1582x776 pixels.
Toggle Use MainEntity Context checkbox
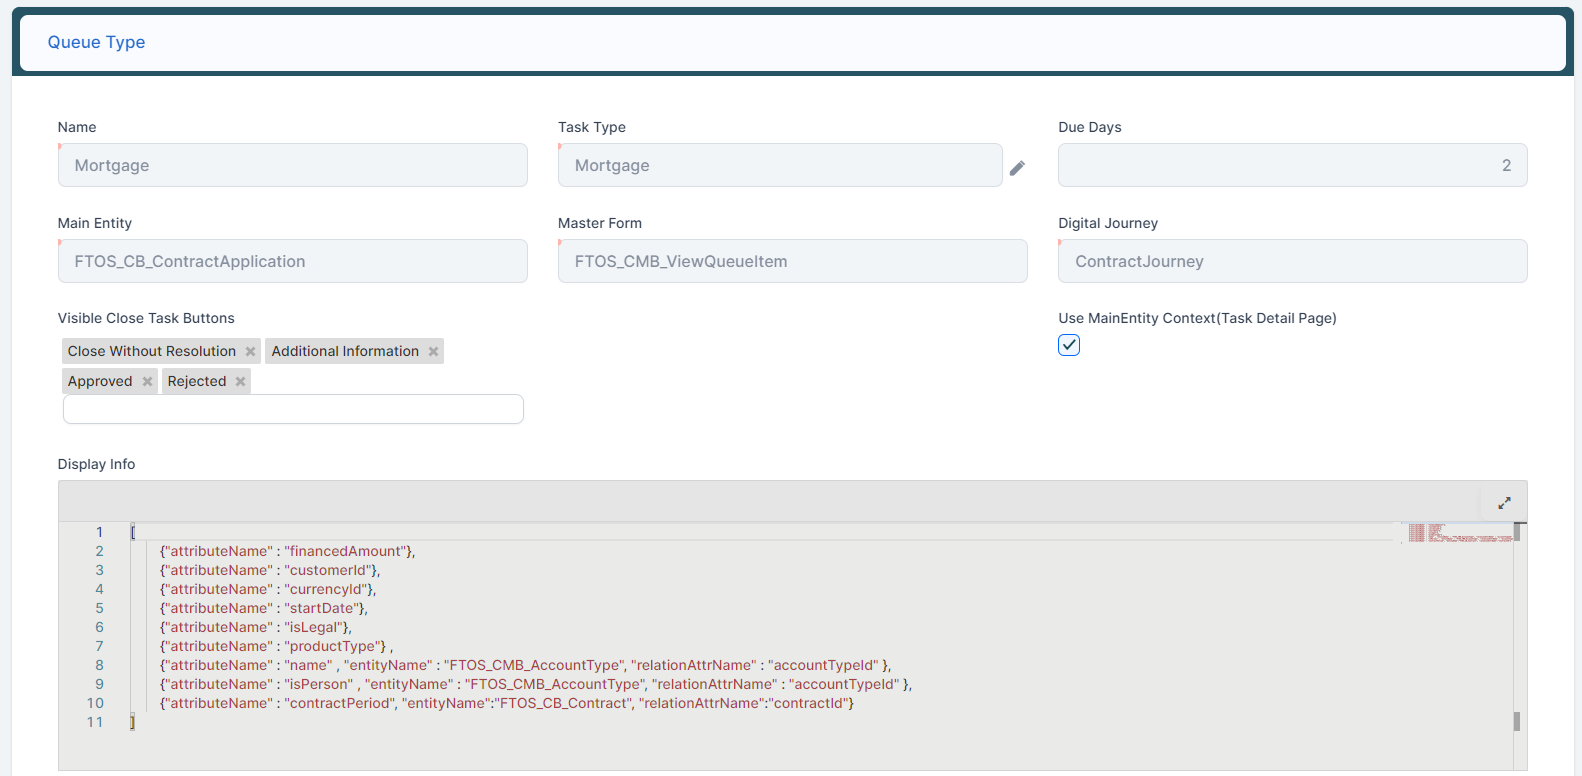(x=1069, y=345)
